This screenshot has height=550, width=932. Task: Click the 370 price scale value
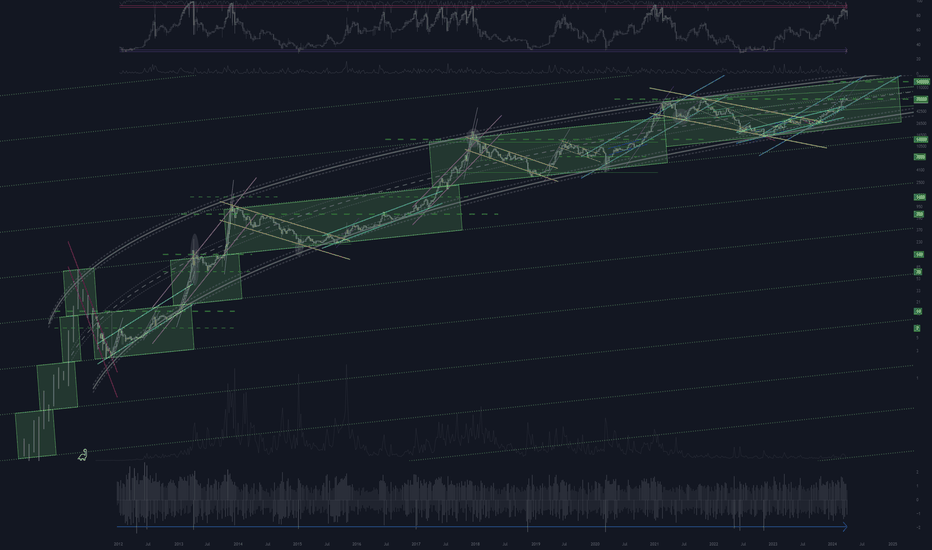click(920, 230)
